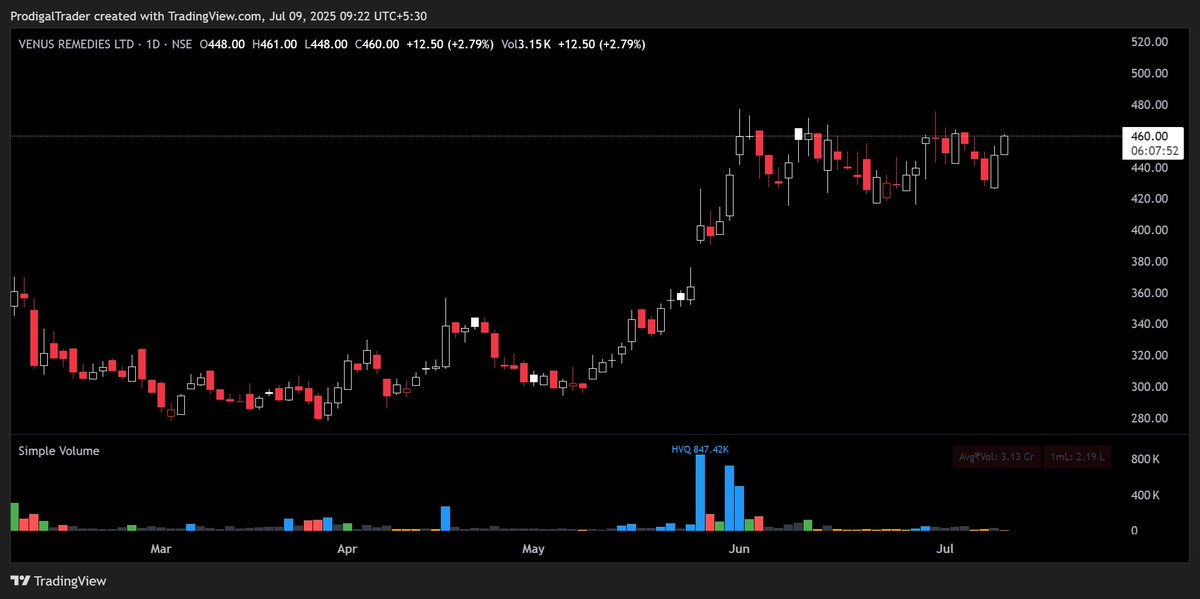This screenshot has height=599, width=1200.
Task: Select the Simple Volume indicator label
Action: coord(59,451)
